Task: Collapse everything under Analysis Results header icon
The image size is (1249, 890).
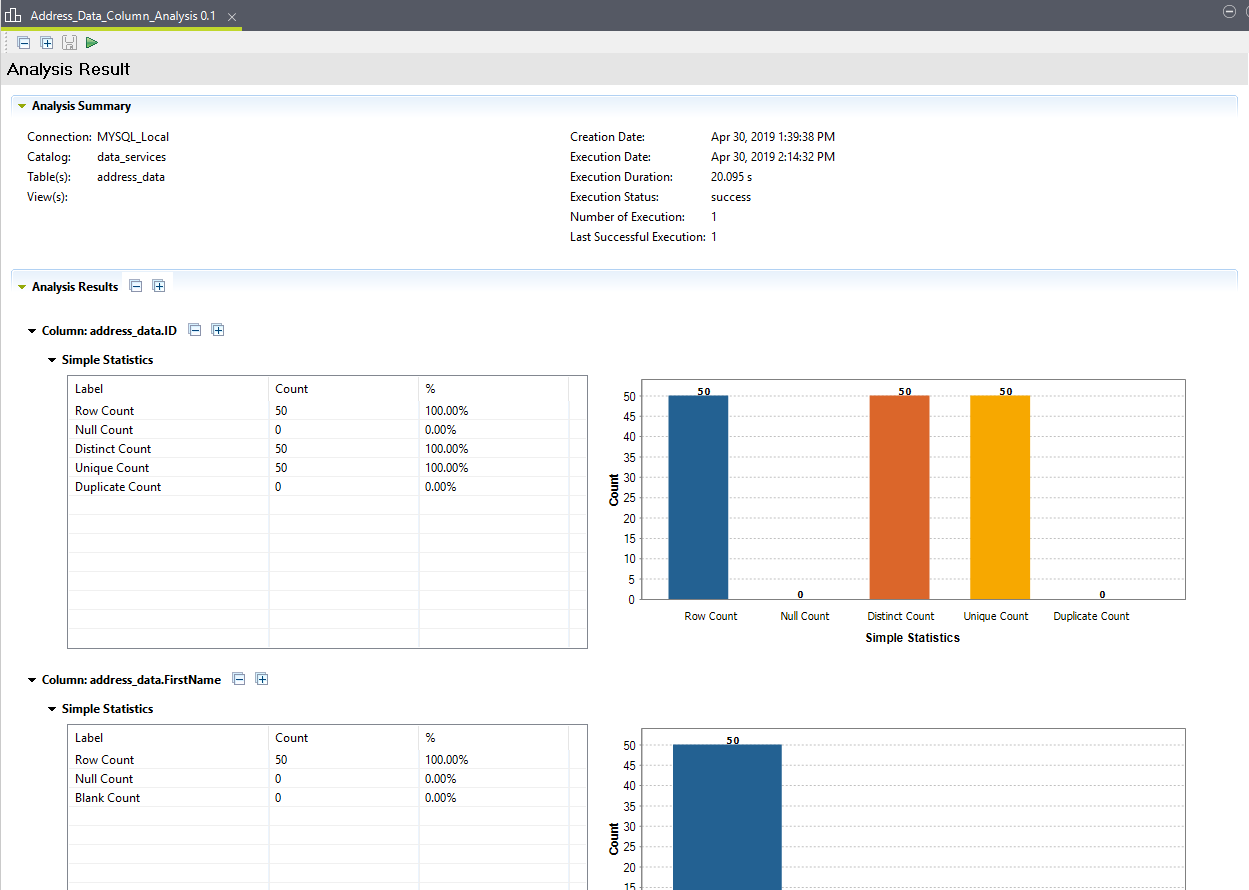Action: 135,285
